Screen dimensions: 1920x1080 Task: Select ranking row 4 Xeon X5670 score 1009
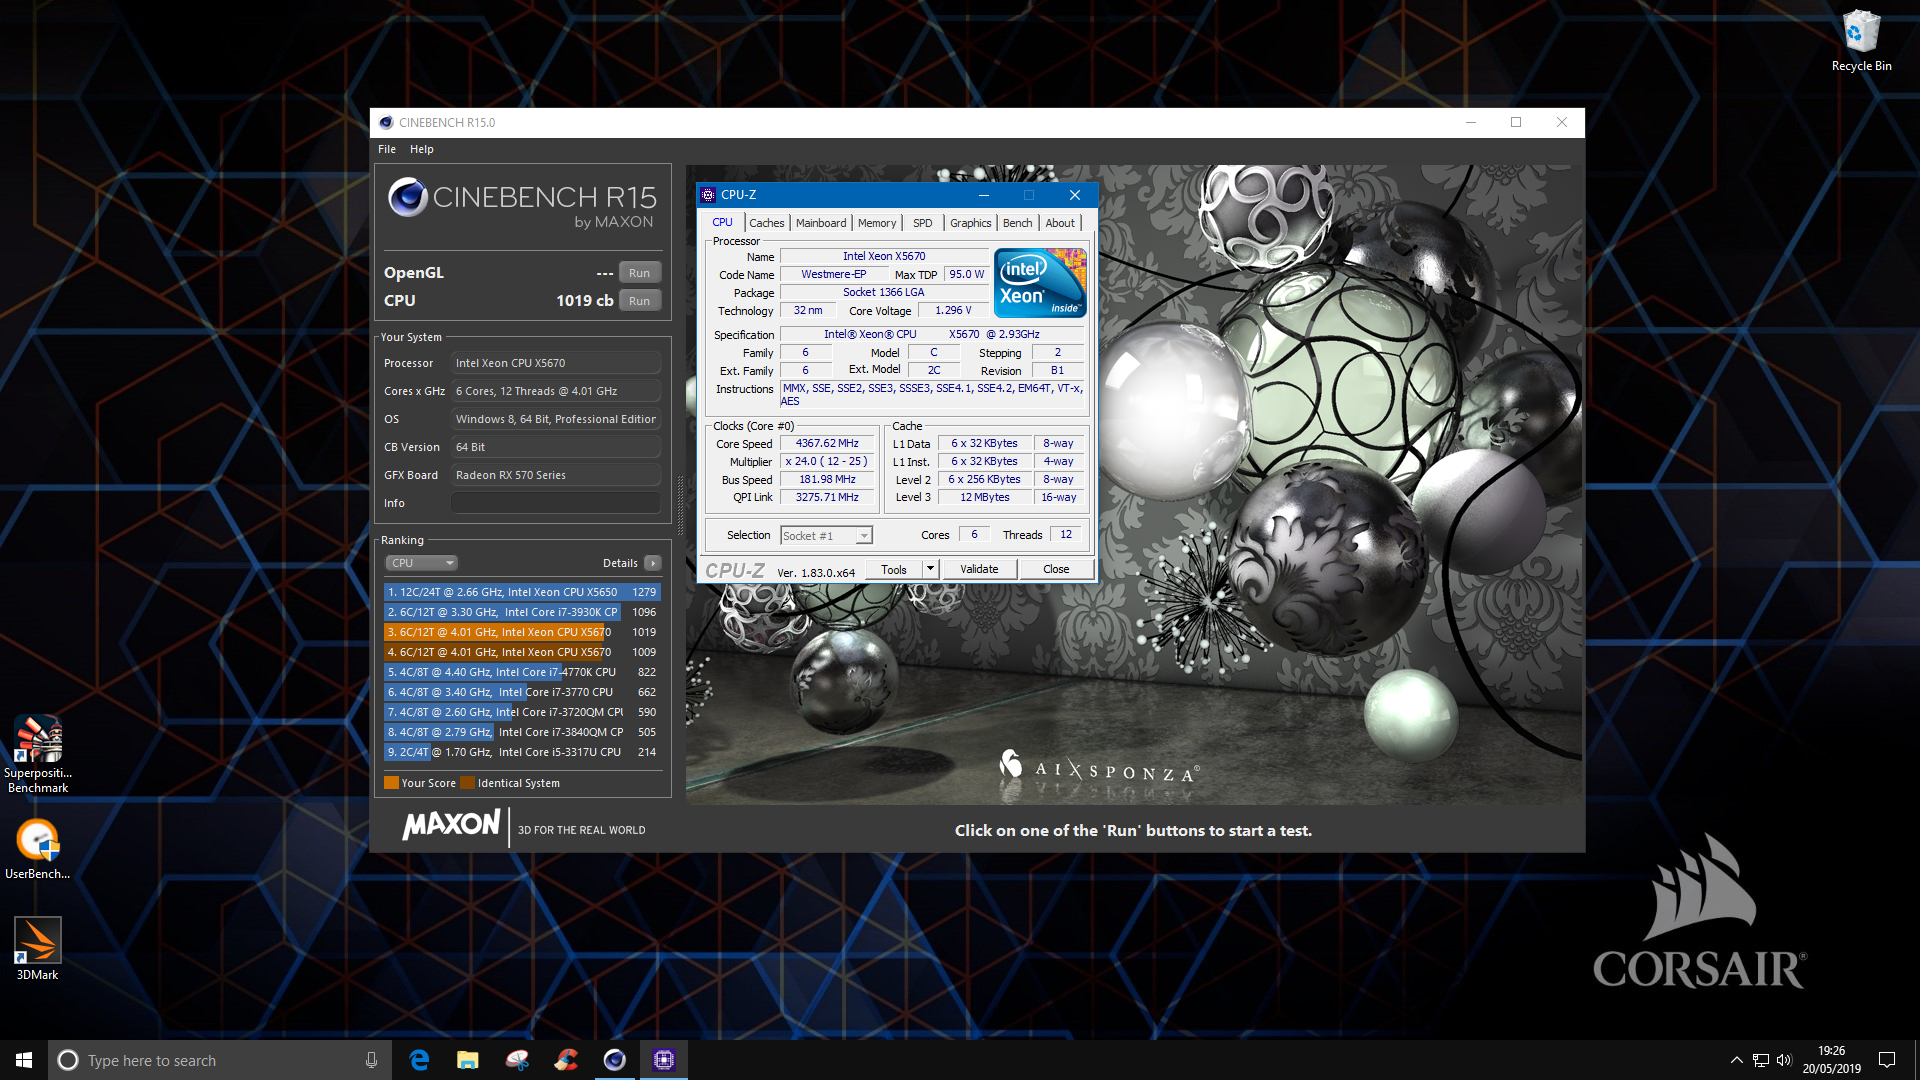click(521, 652)
